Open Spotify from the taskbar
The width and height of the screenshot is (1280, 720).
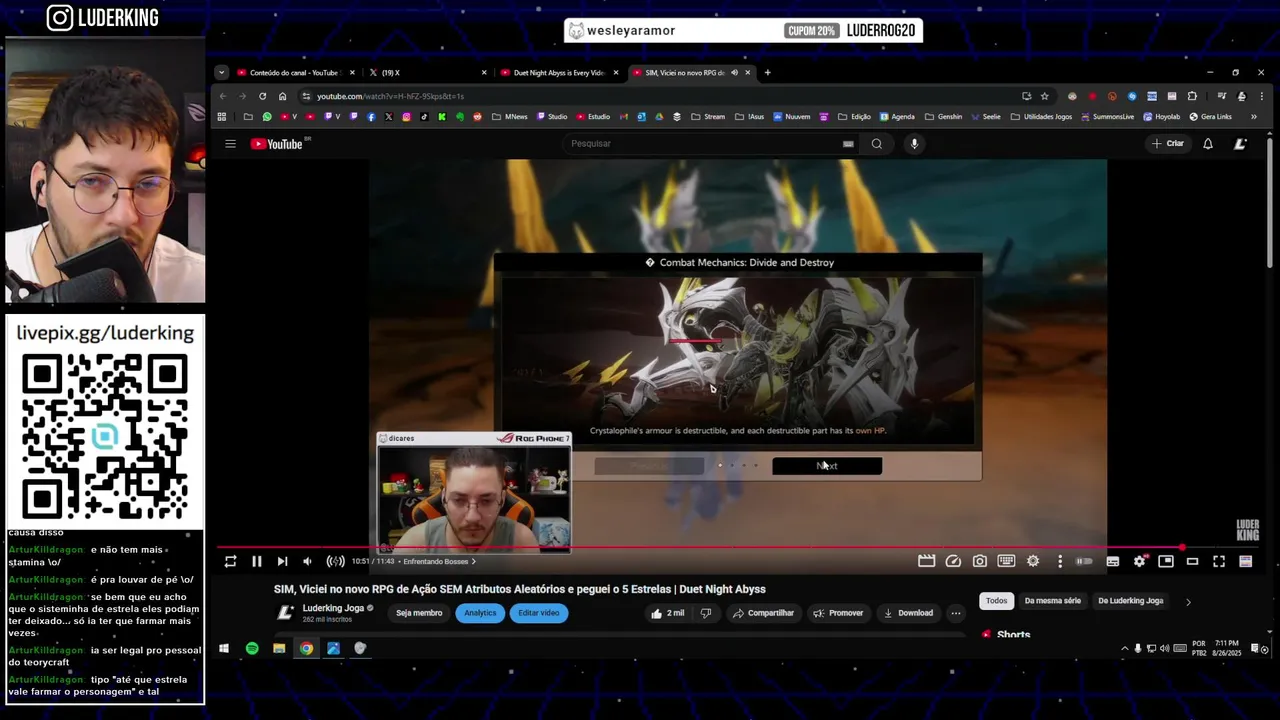coord(252,649)
